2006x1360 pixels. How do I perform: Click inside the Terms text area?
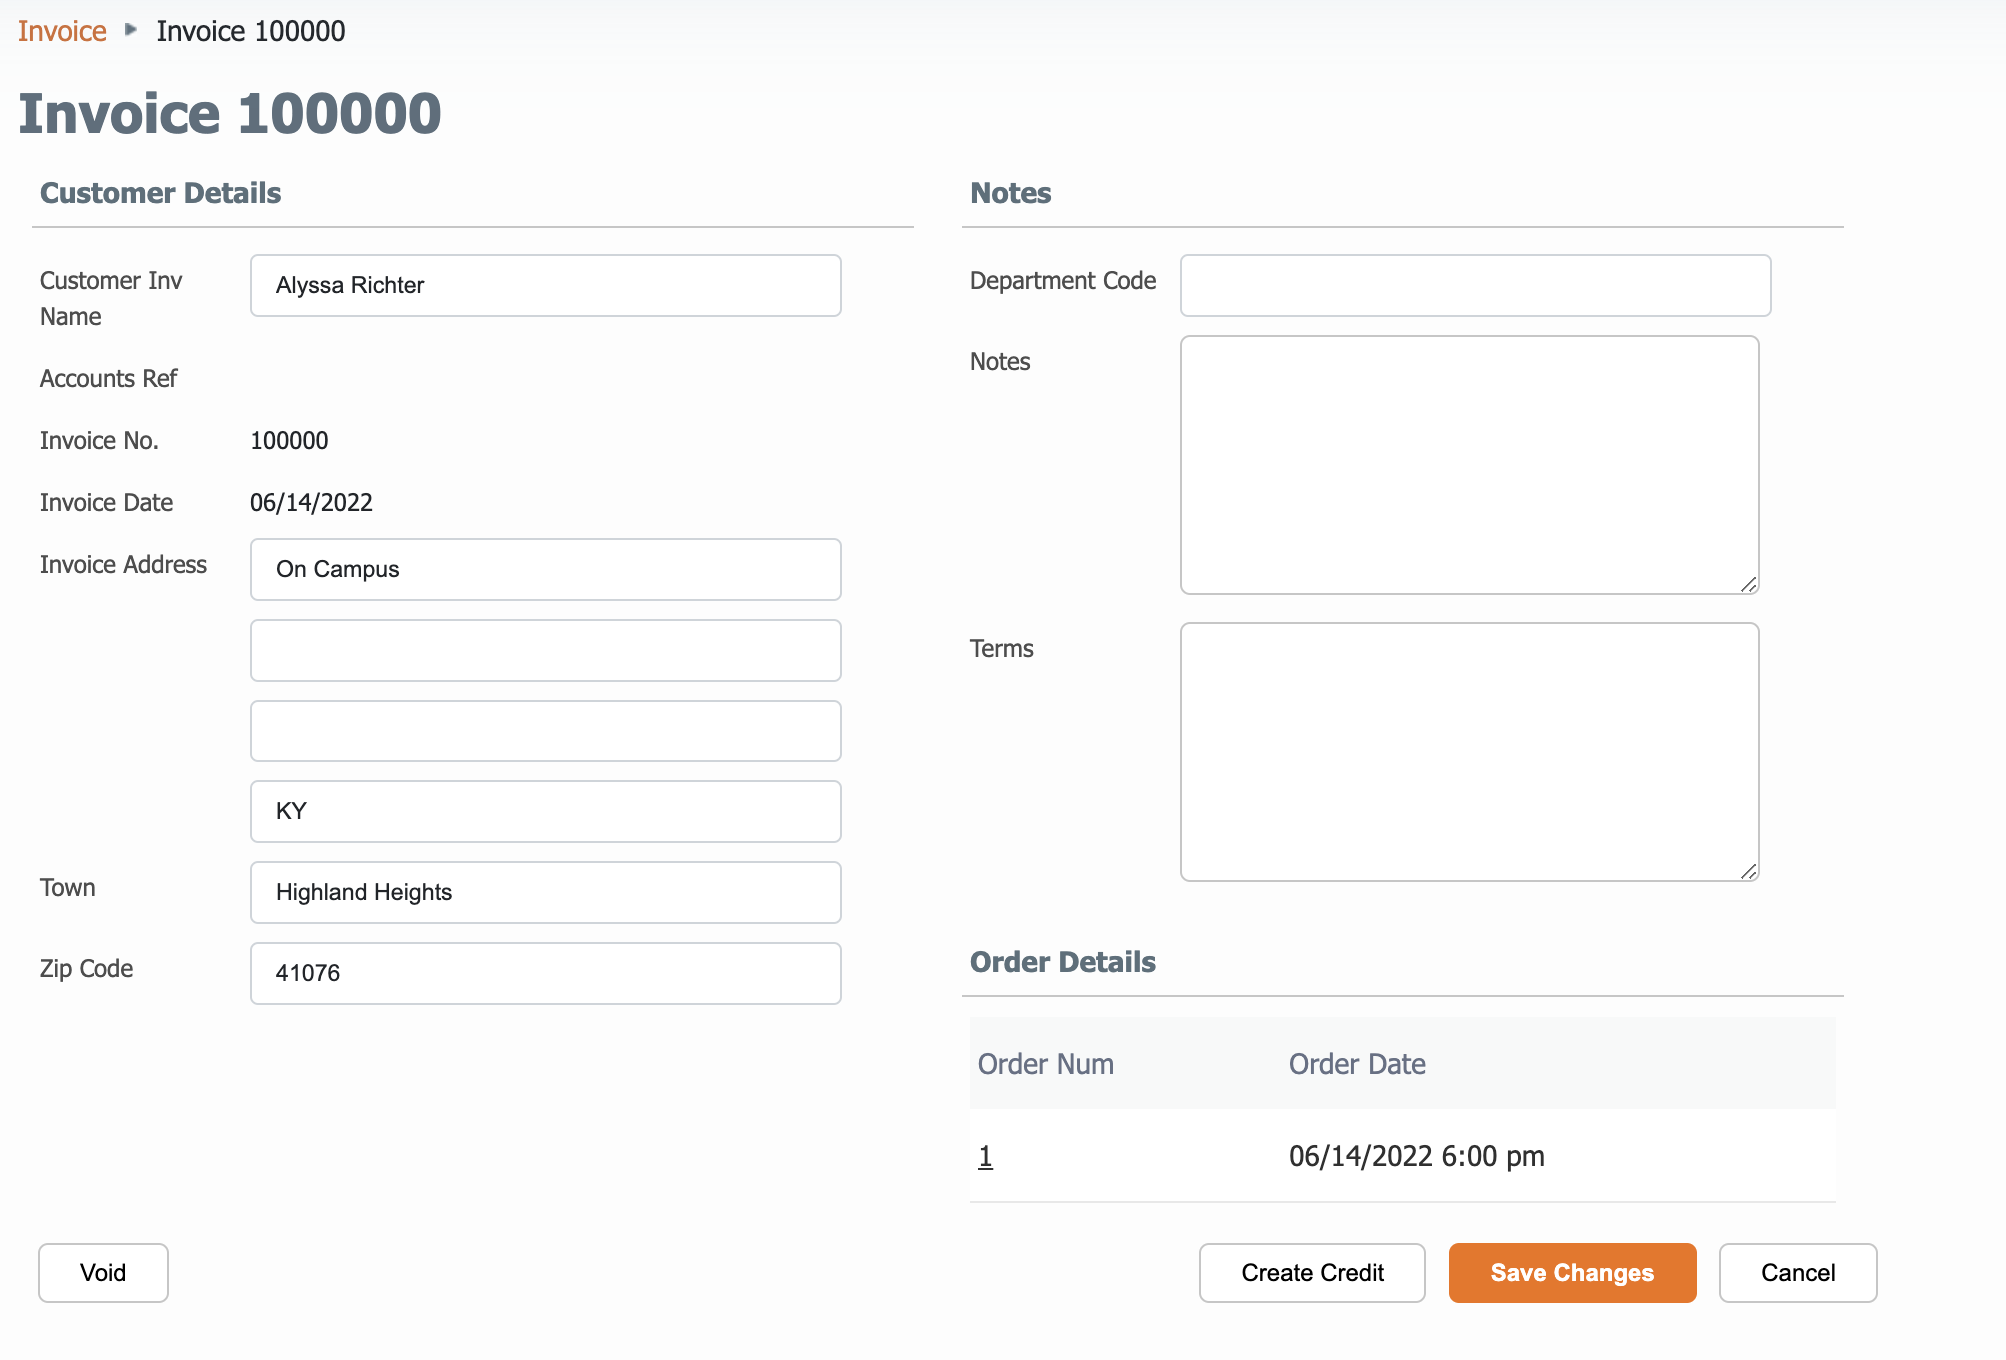pos(1470,752)
